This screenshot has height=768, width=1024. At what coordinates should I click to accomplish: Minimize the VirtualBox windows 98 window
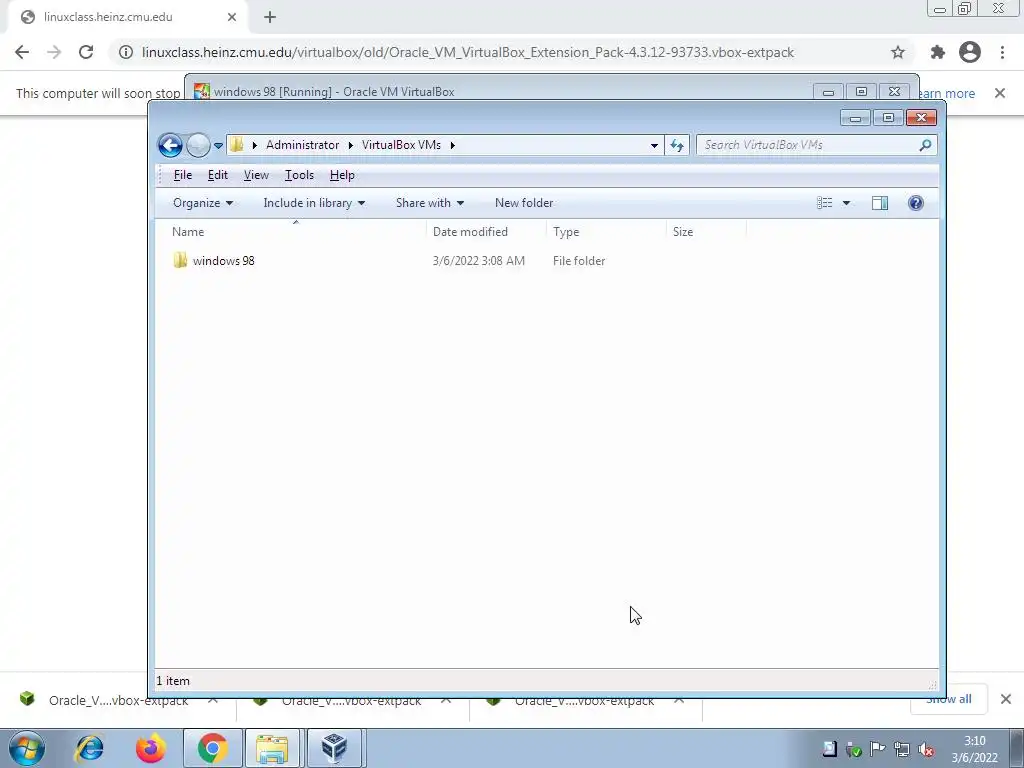pyautogui.click(x=828, y=92)
